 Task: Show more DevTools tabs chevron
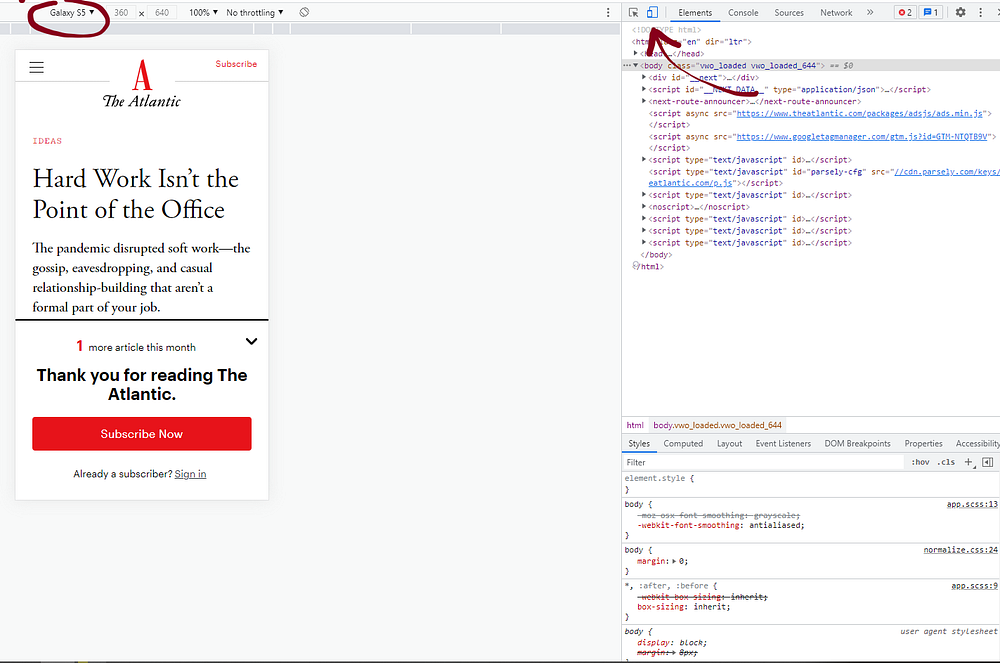[x=870, y=12]
